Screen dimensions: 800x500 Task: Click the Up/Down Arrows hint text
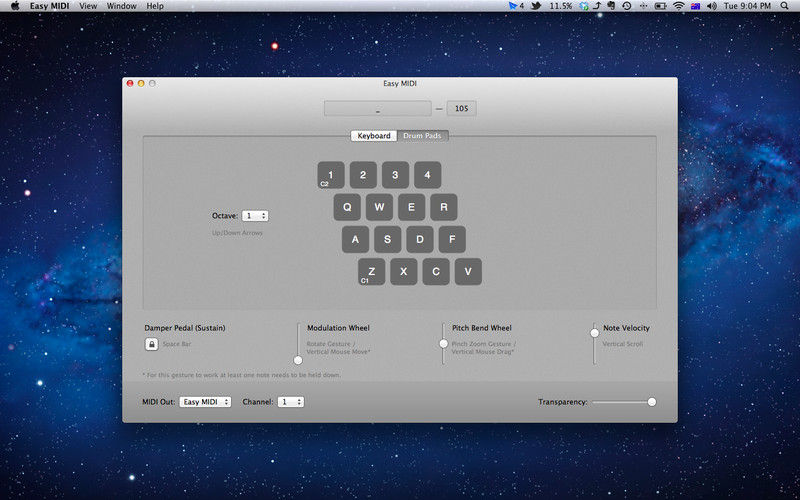point(237,233)
